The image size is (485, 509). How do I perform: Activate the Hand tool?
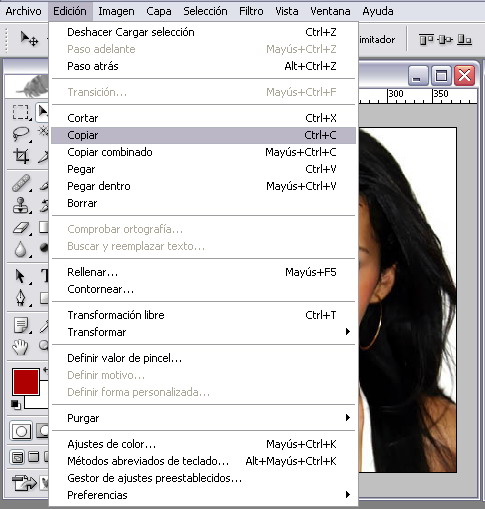pos(20,347)
